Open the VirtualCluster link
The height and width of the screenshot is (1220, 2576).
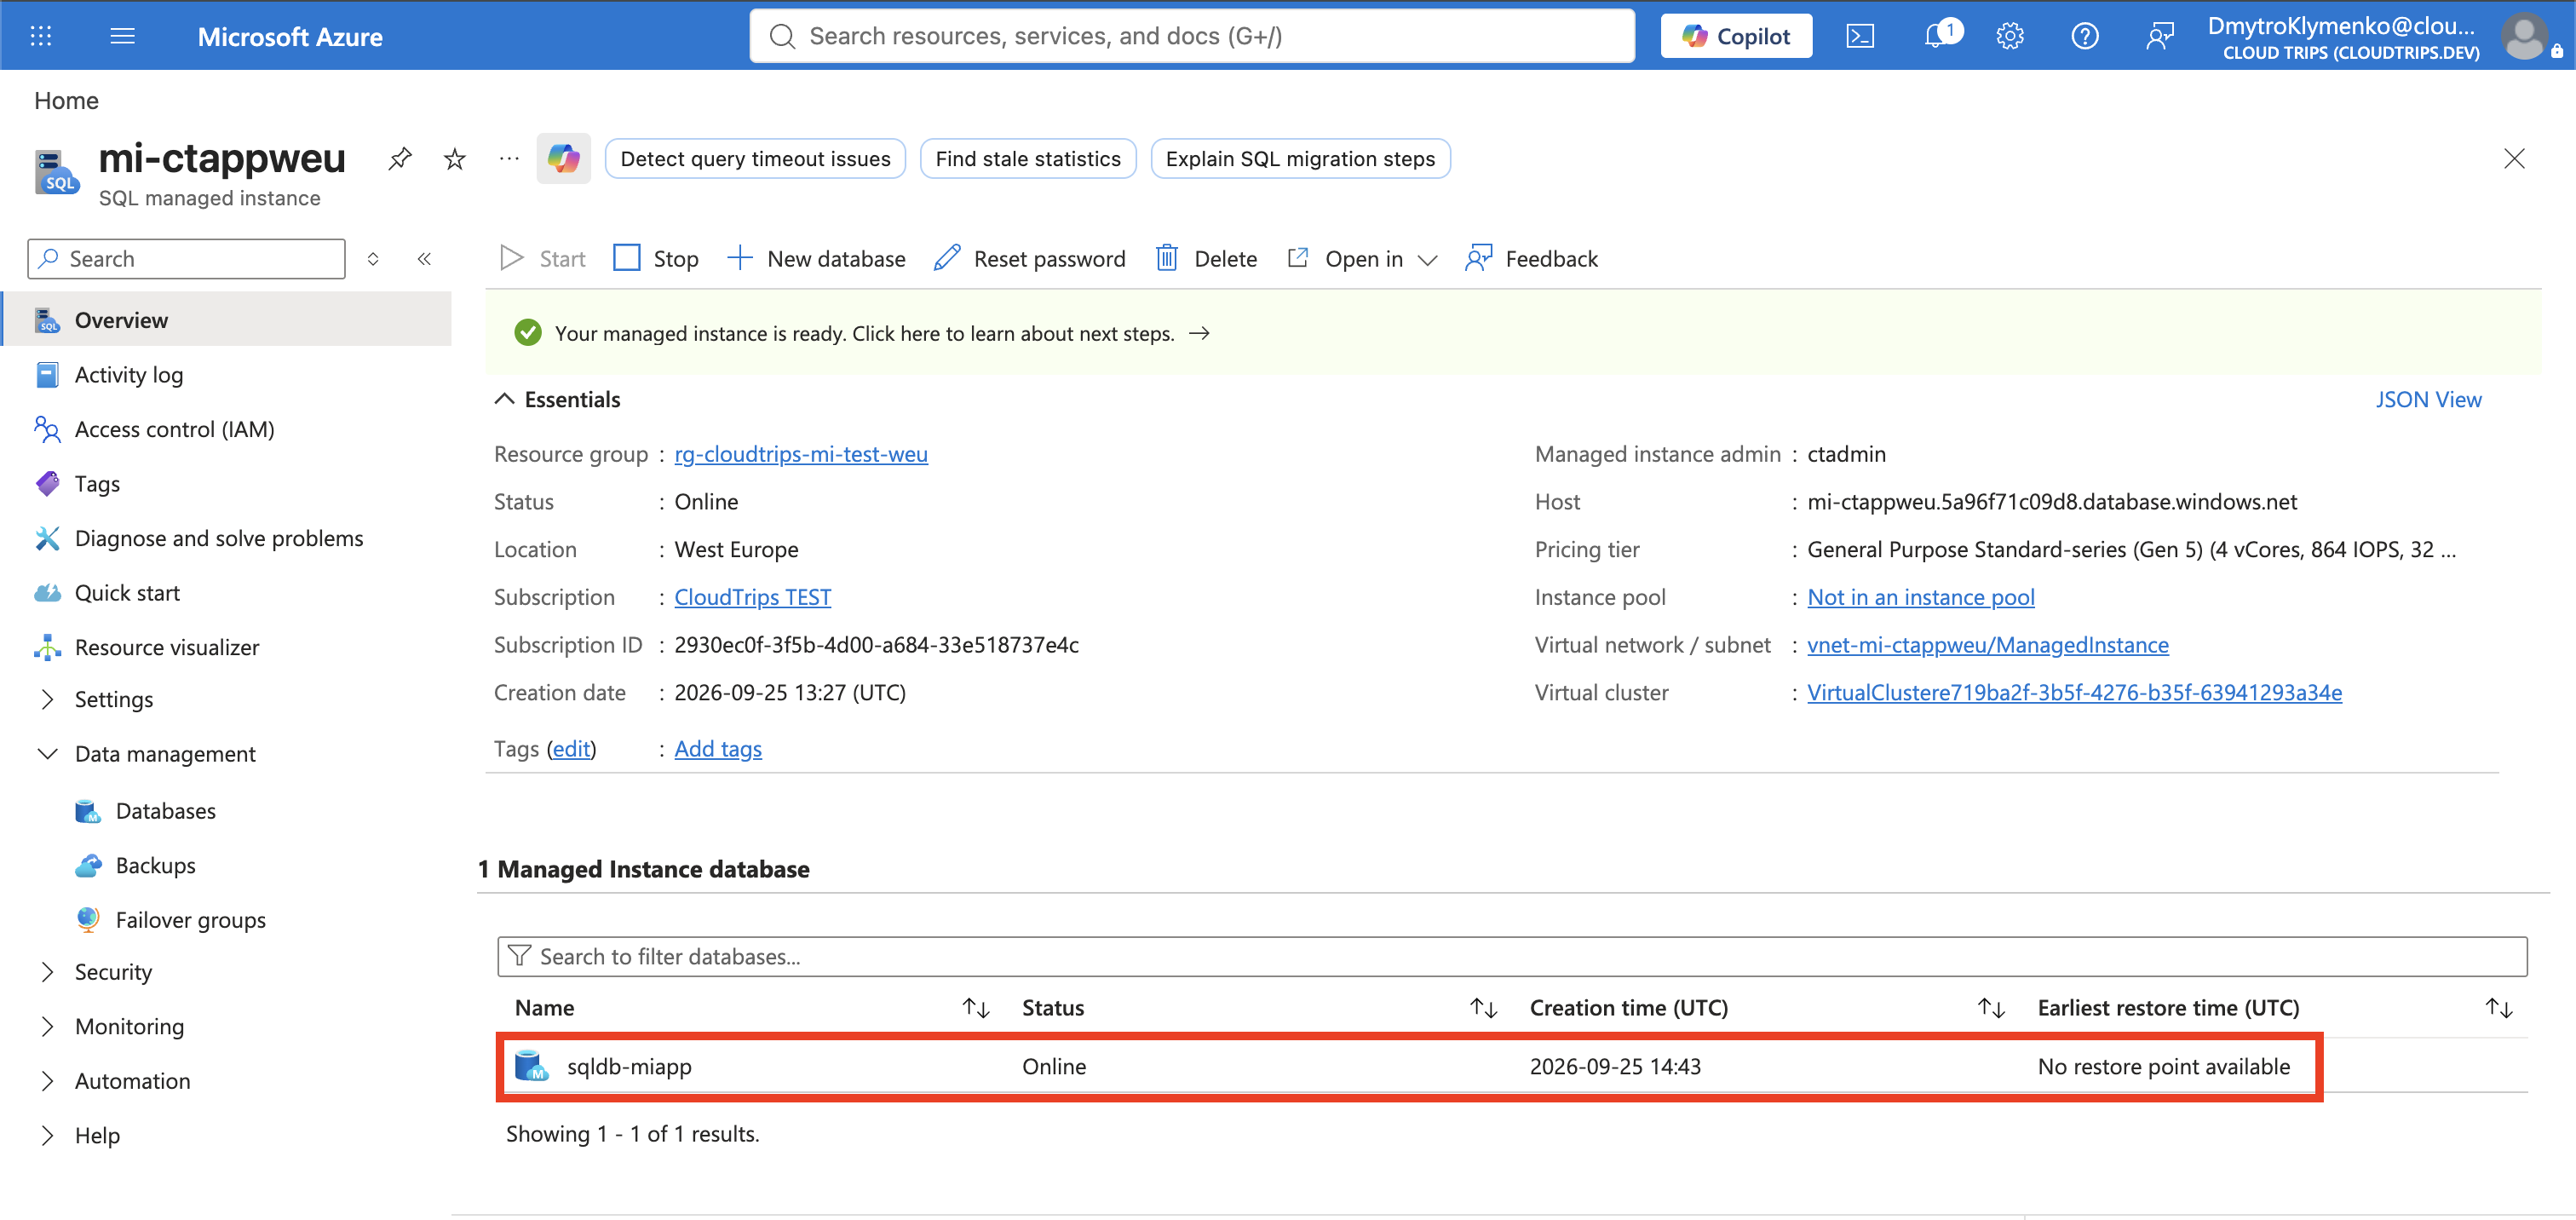point(2074,692)
